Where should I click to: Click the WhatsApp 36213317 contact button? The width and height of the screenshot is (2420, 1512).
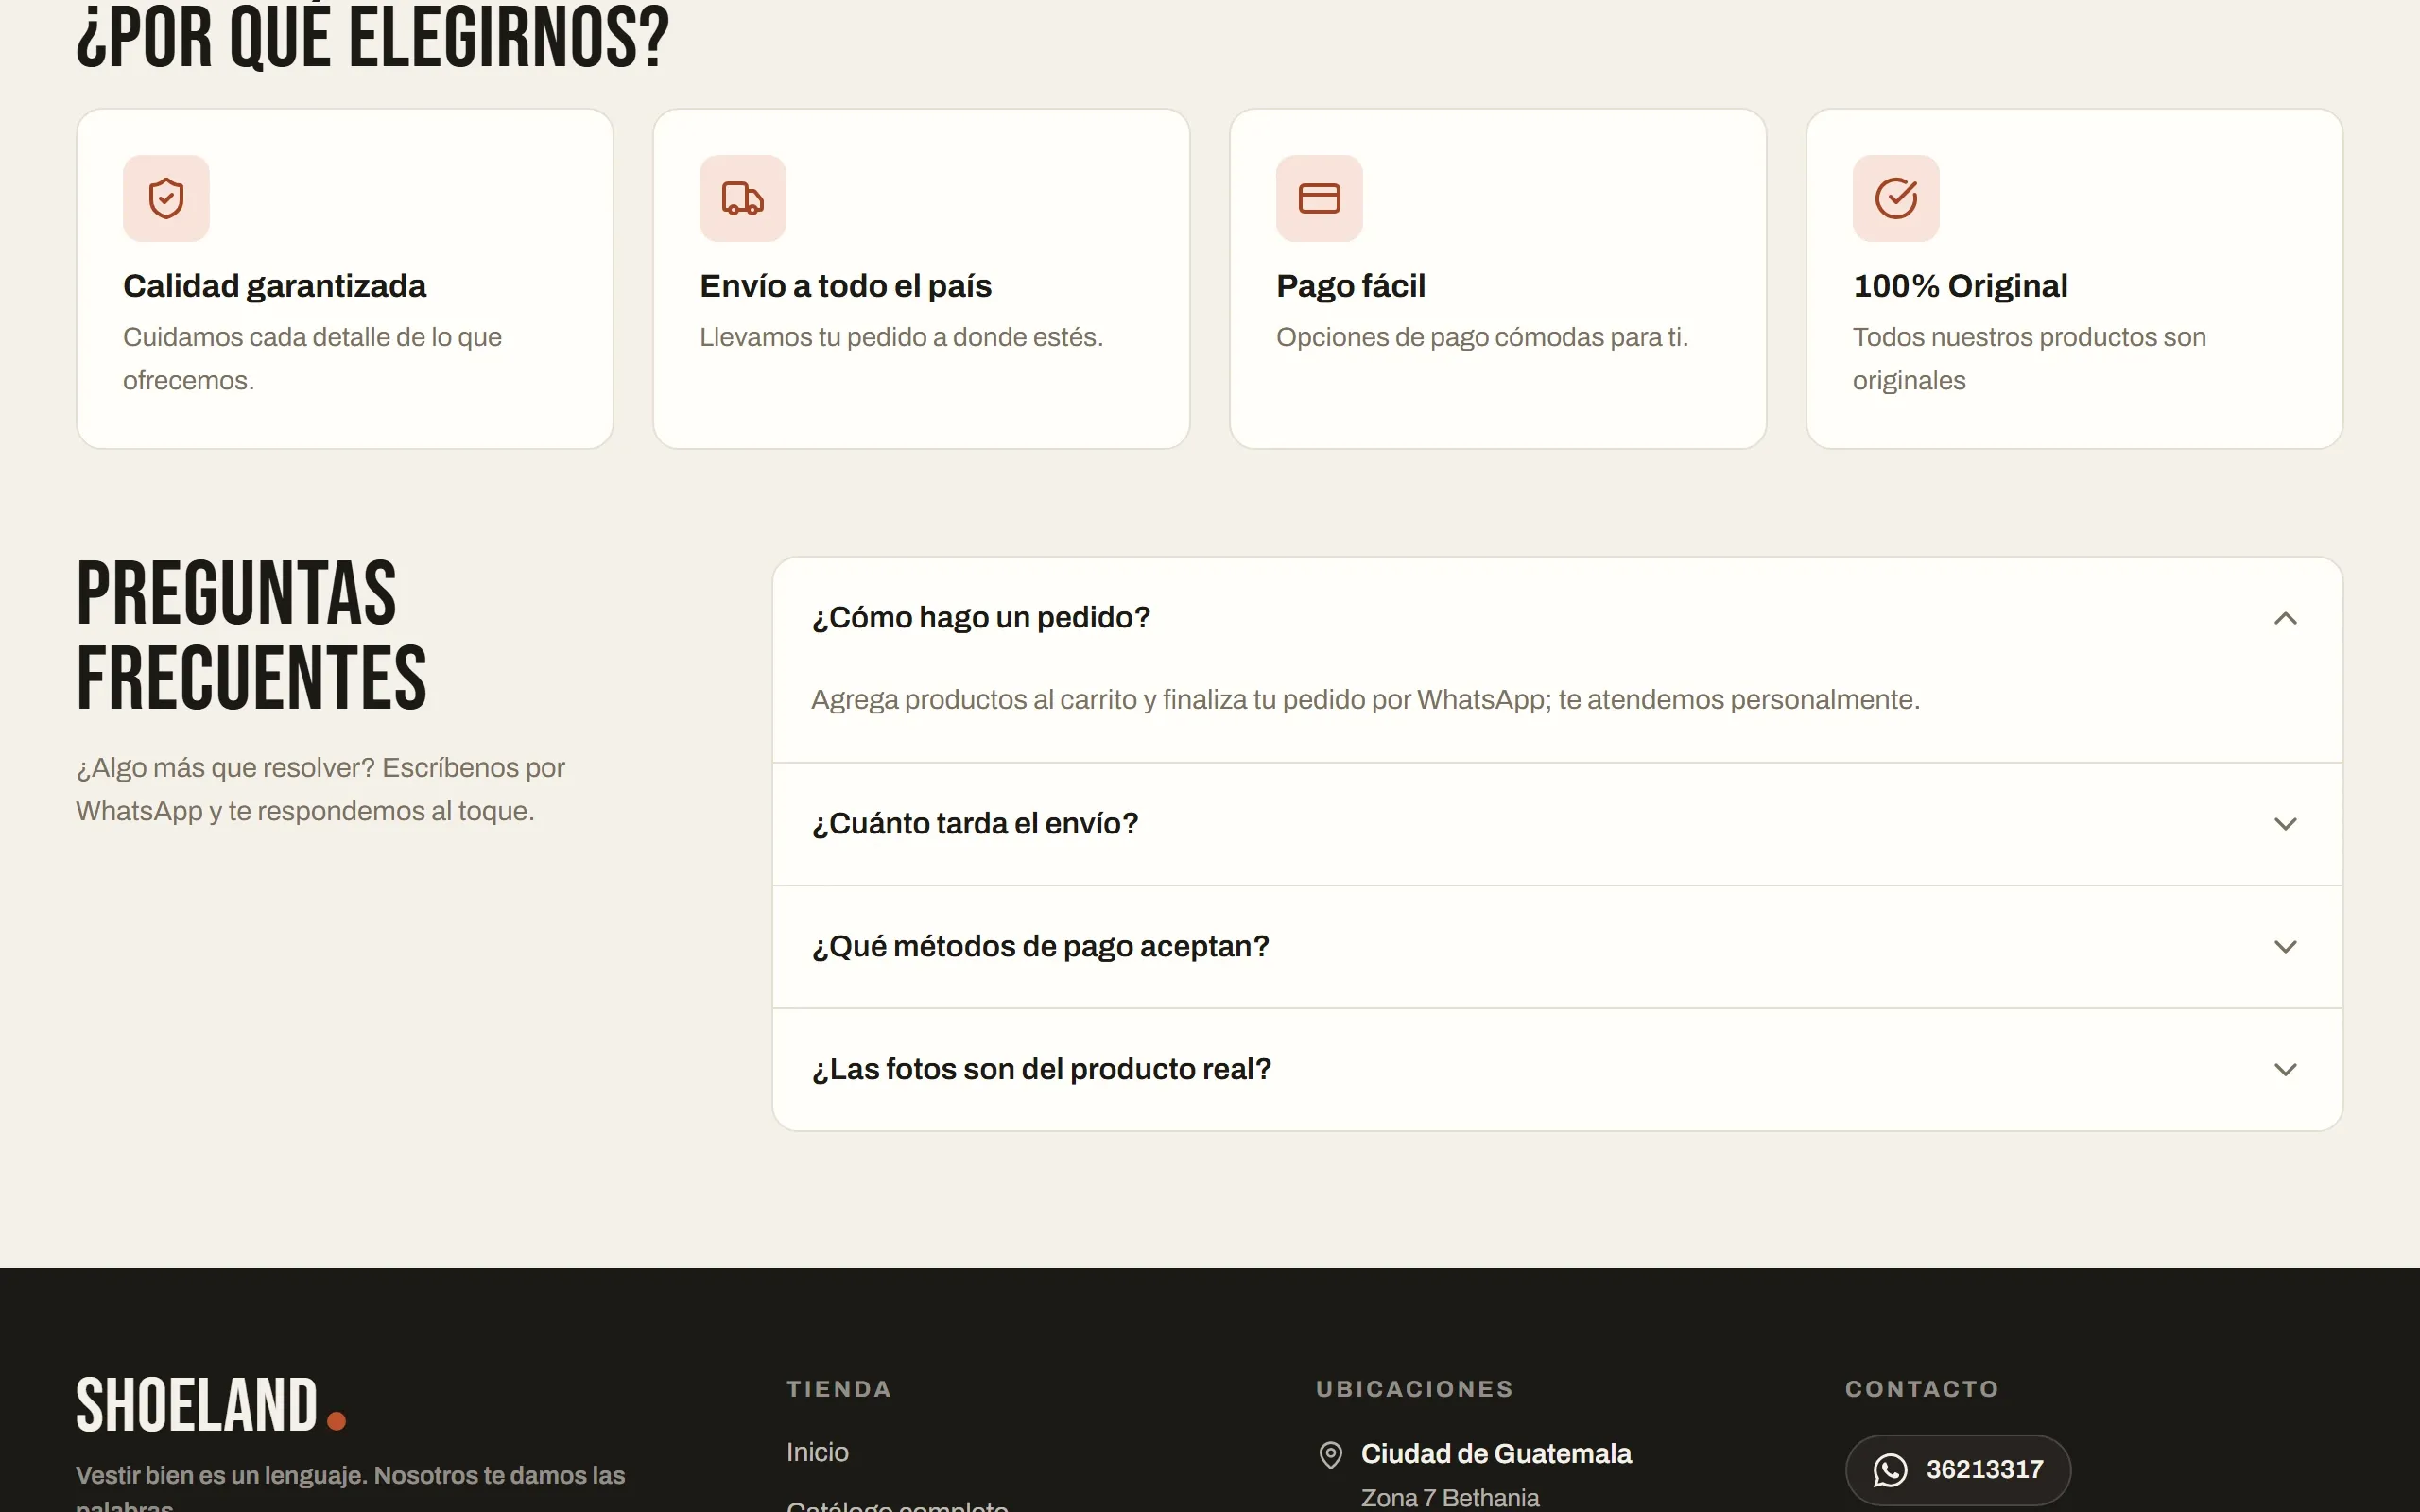tap(1957, 1470)
